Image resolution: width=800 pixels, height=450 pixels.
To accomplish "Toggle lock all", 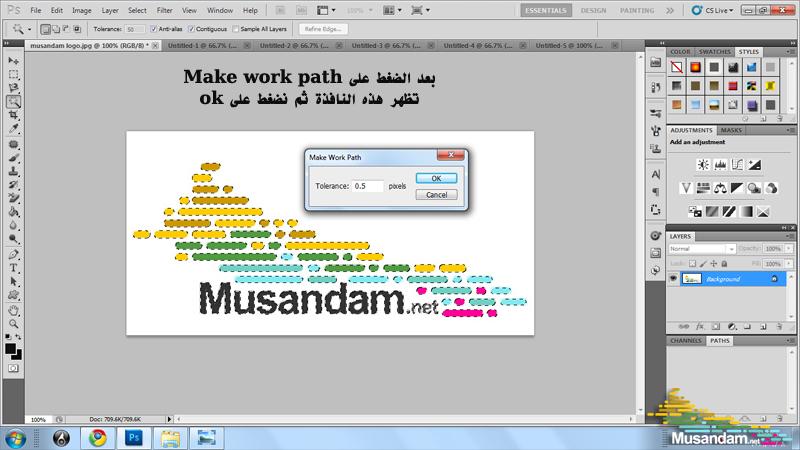I will (724, 264).
